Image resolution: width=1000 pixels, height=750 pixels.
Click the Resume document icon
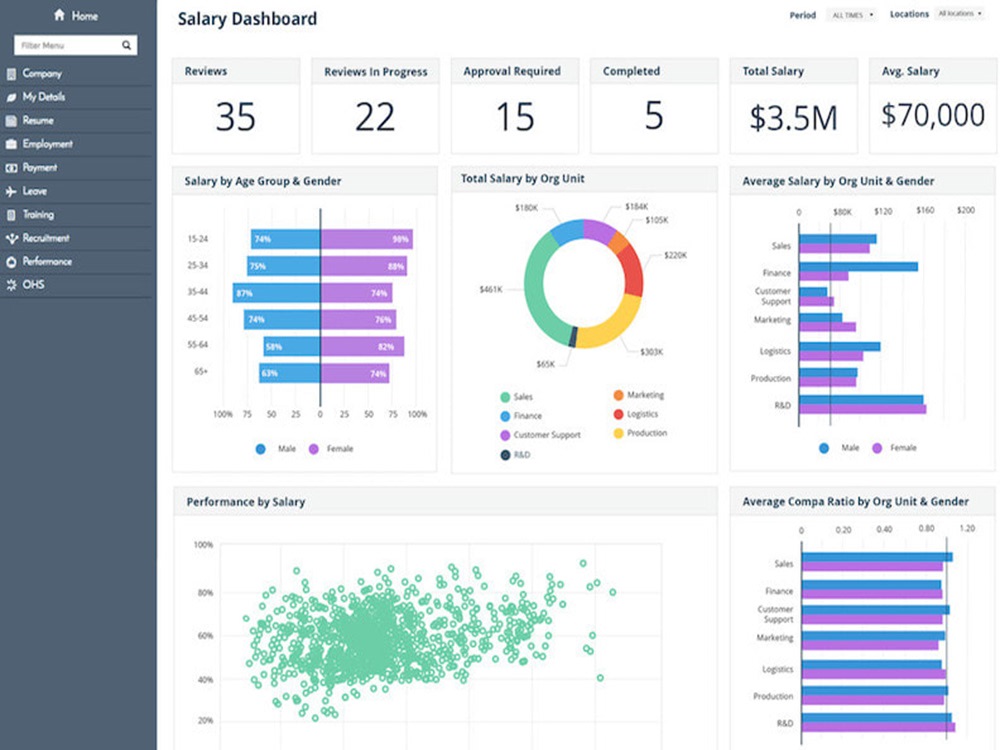click(x=11, y=121)
